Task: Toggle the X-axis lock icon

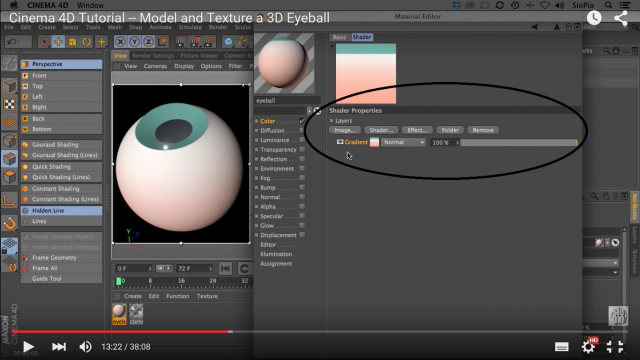Action: (x=120, y=42)
